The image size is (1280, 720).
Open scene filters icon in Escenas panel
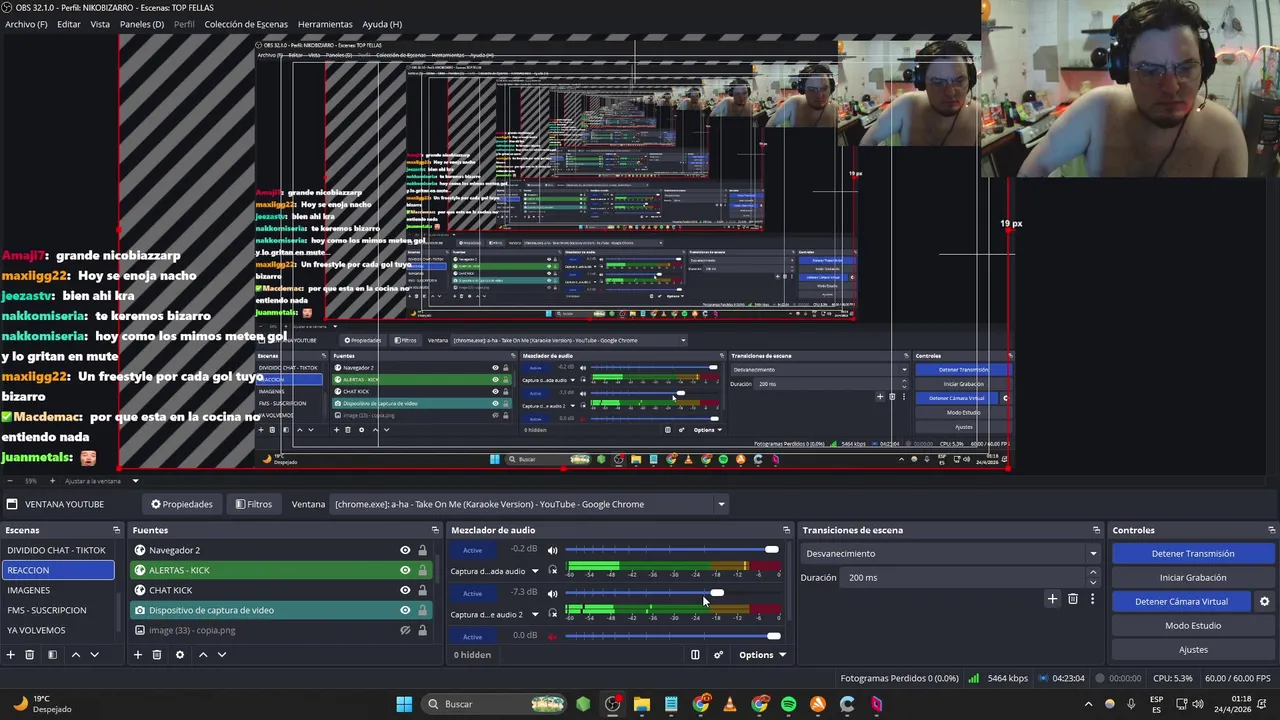coord(52,655)
